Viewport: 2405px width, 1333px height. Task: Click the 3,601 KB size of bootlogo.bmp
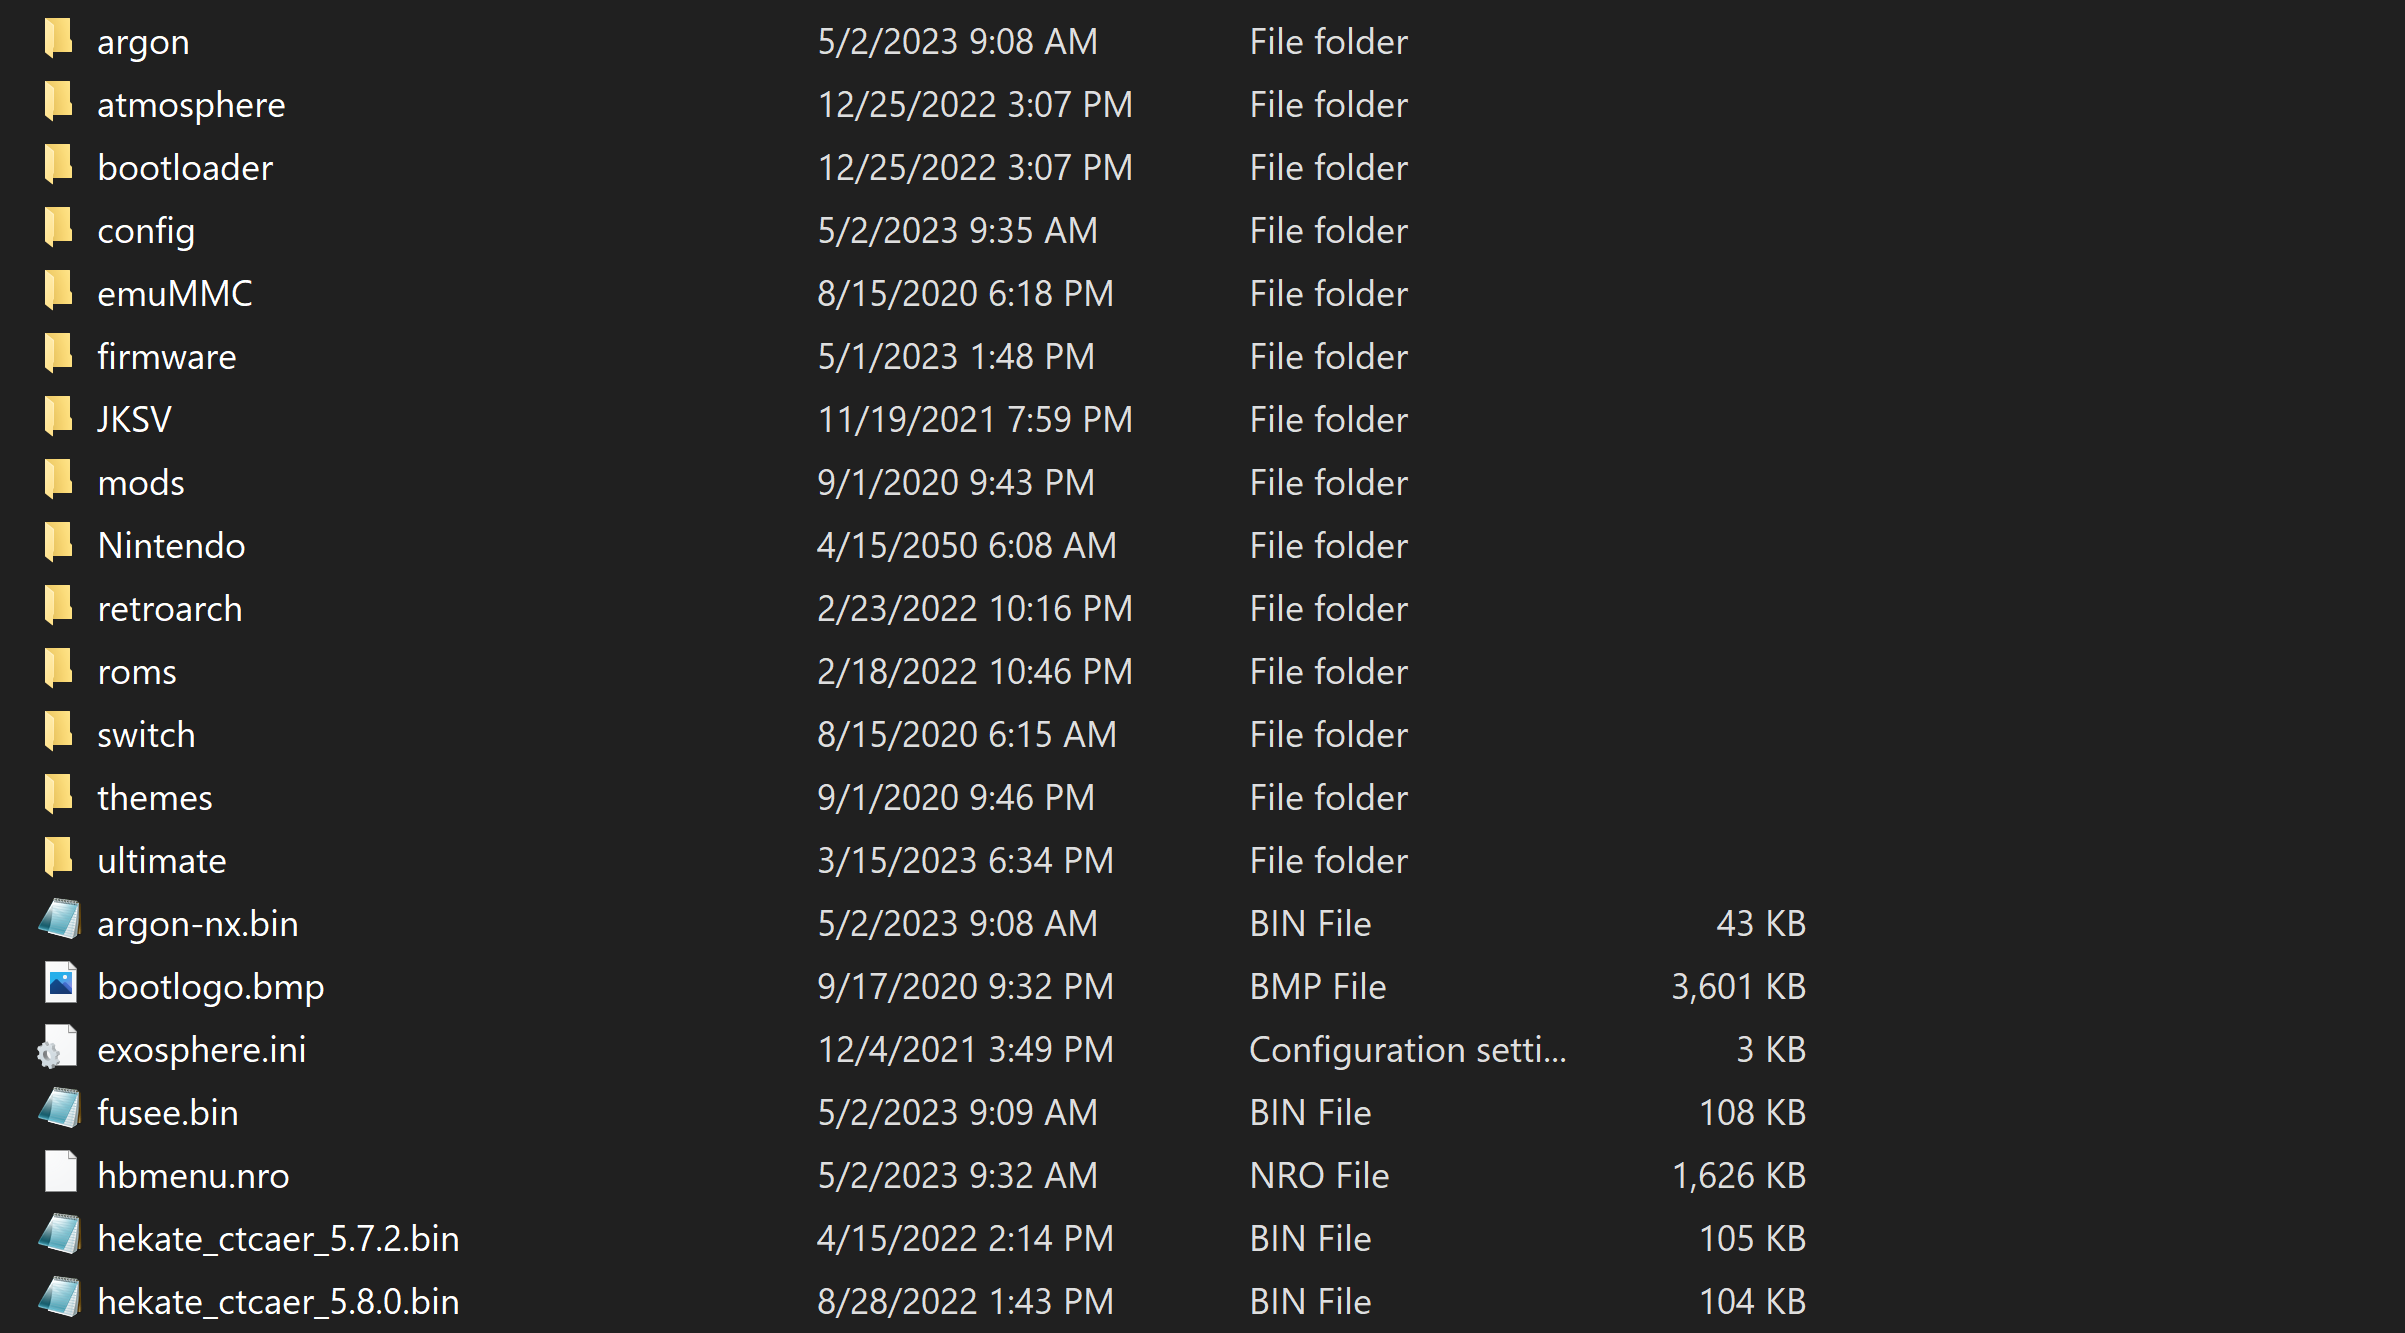(1738, 986)
